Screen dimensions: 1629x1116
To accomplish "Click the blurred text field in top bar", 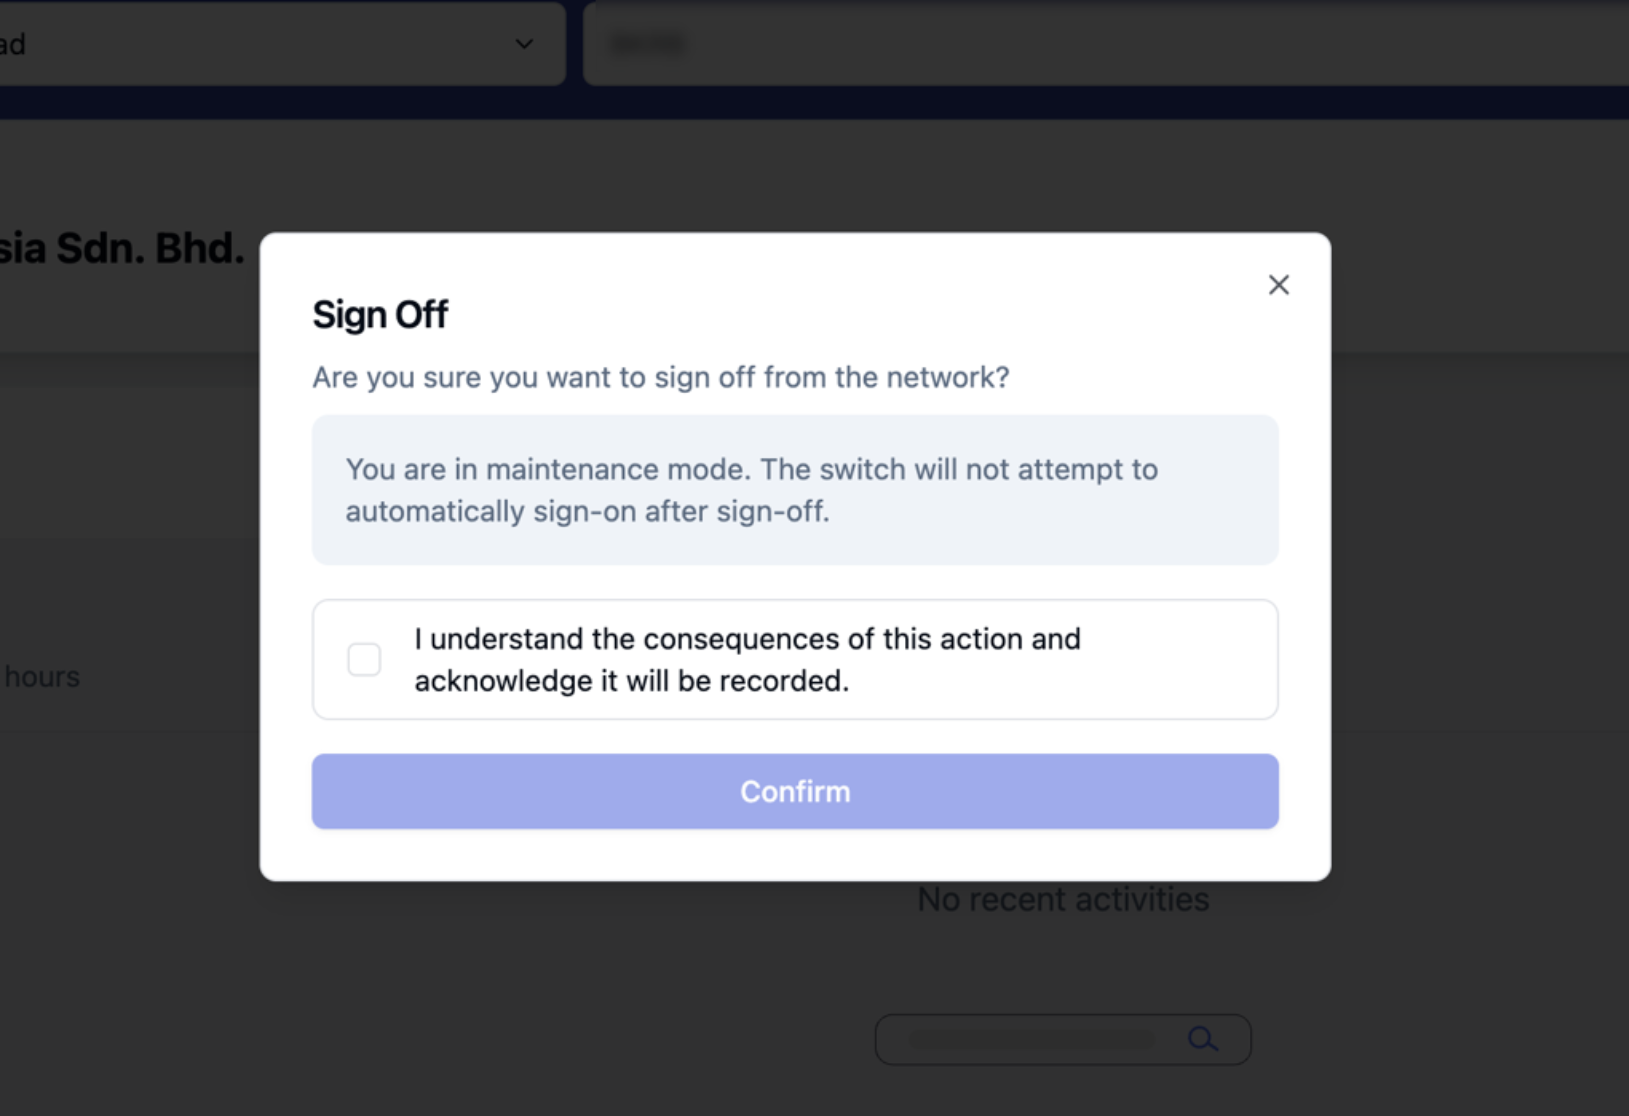I will pos(1100,44).
